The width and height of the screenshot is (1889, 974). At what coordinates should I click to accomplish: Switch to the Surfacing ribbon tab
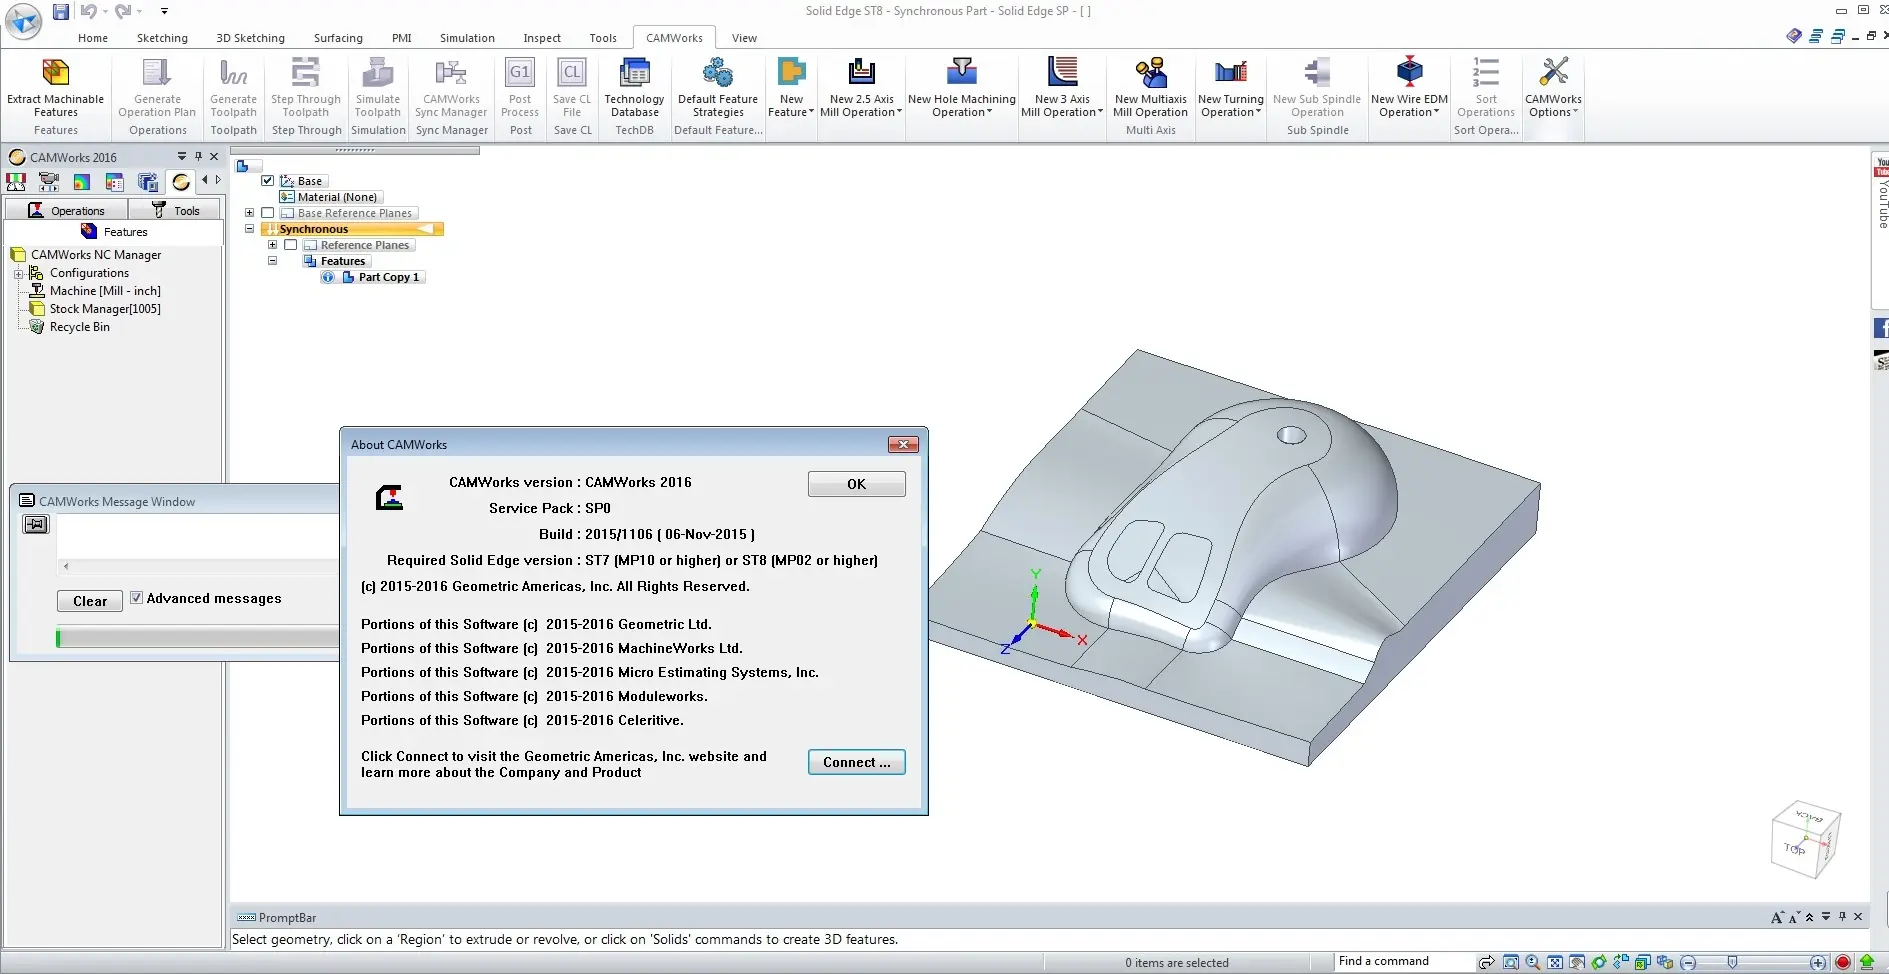click(x=338, y=38)
